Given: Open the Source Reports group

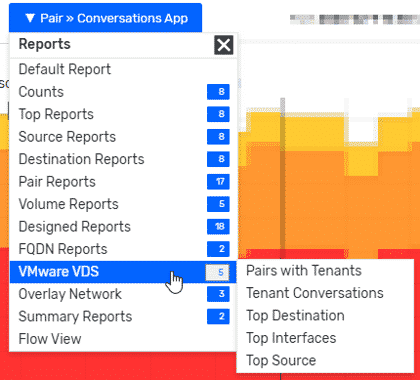Looking at the screenshot, I should point(123,137).
